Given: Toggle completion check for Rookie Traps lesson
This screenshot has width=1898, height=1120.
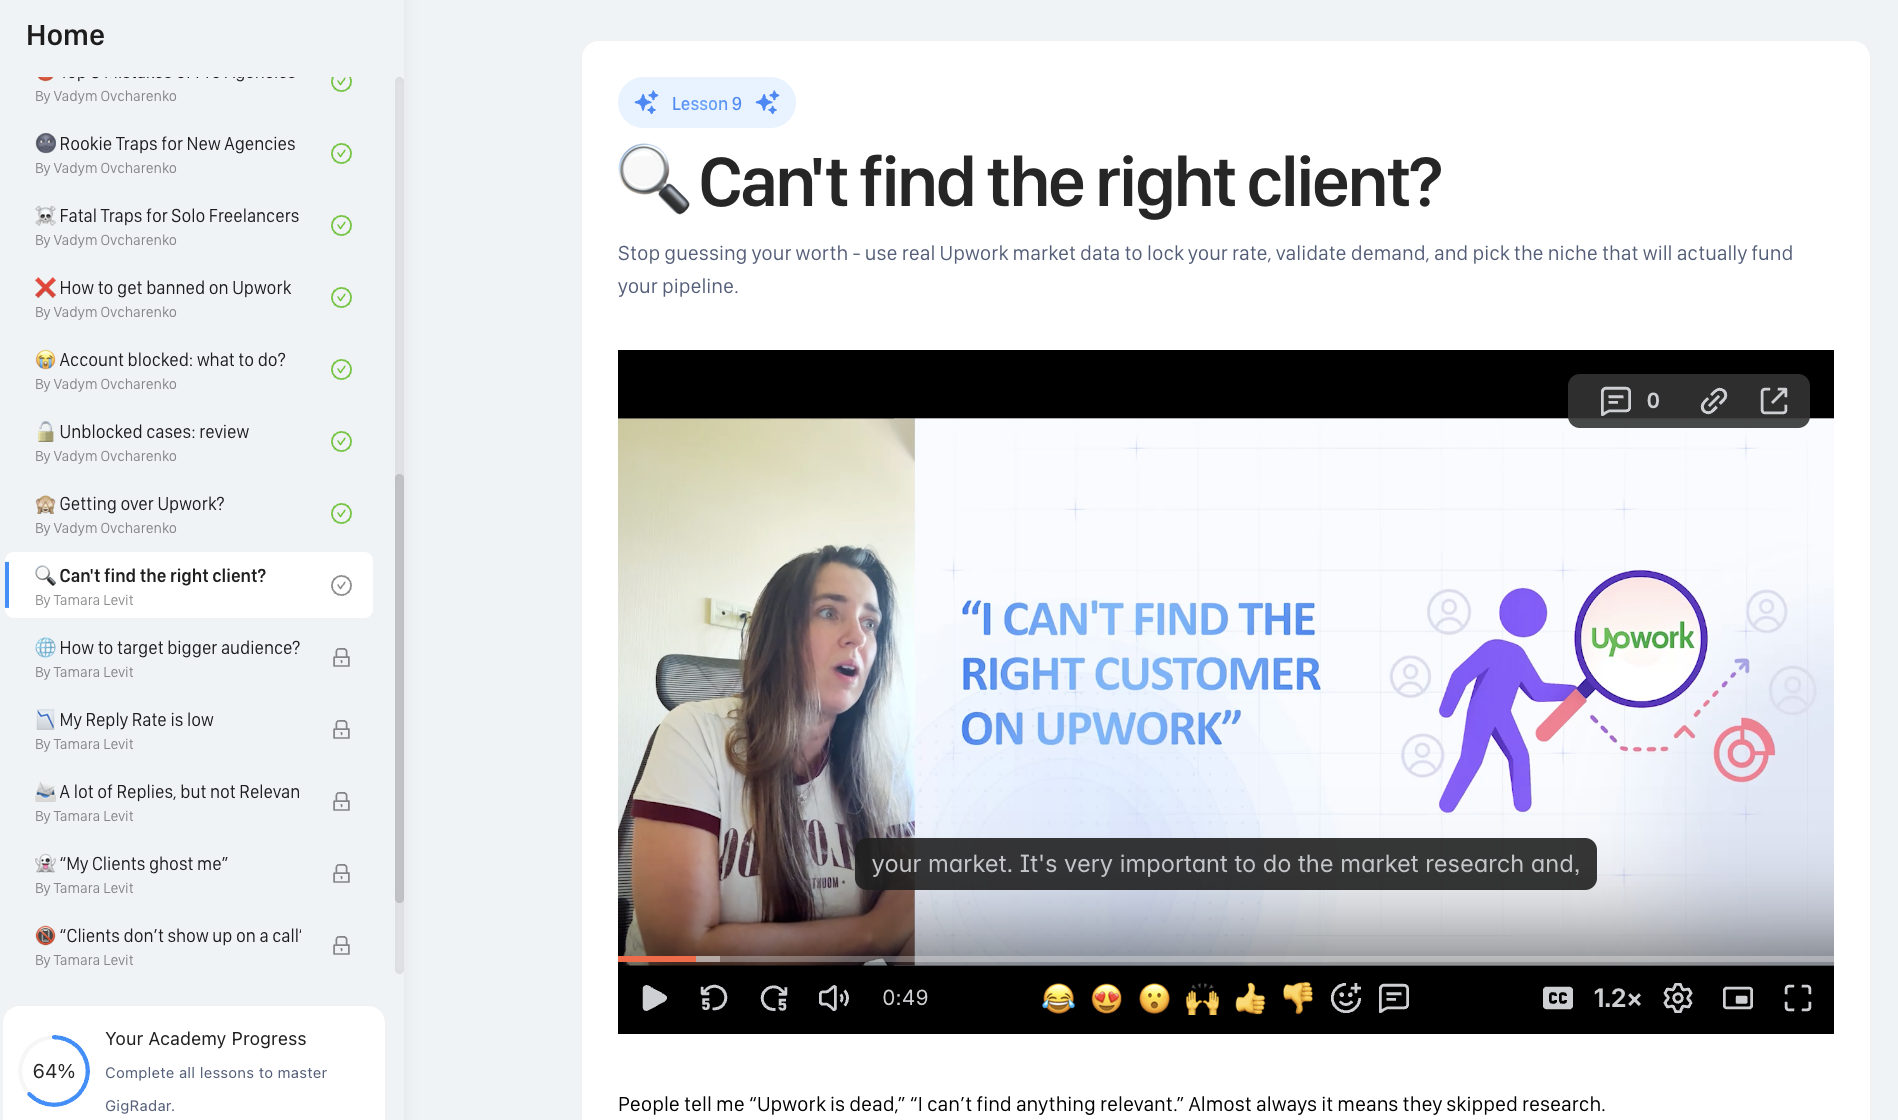Looking at the screenshot, I should click(341, 153).
